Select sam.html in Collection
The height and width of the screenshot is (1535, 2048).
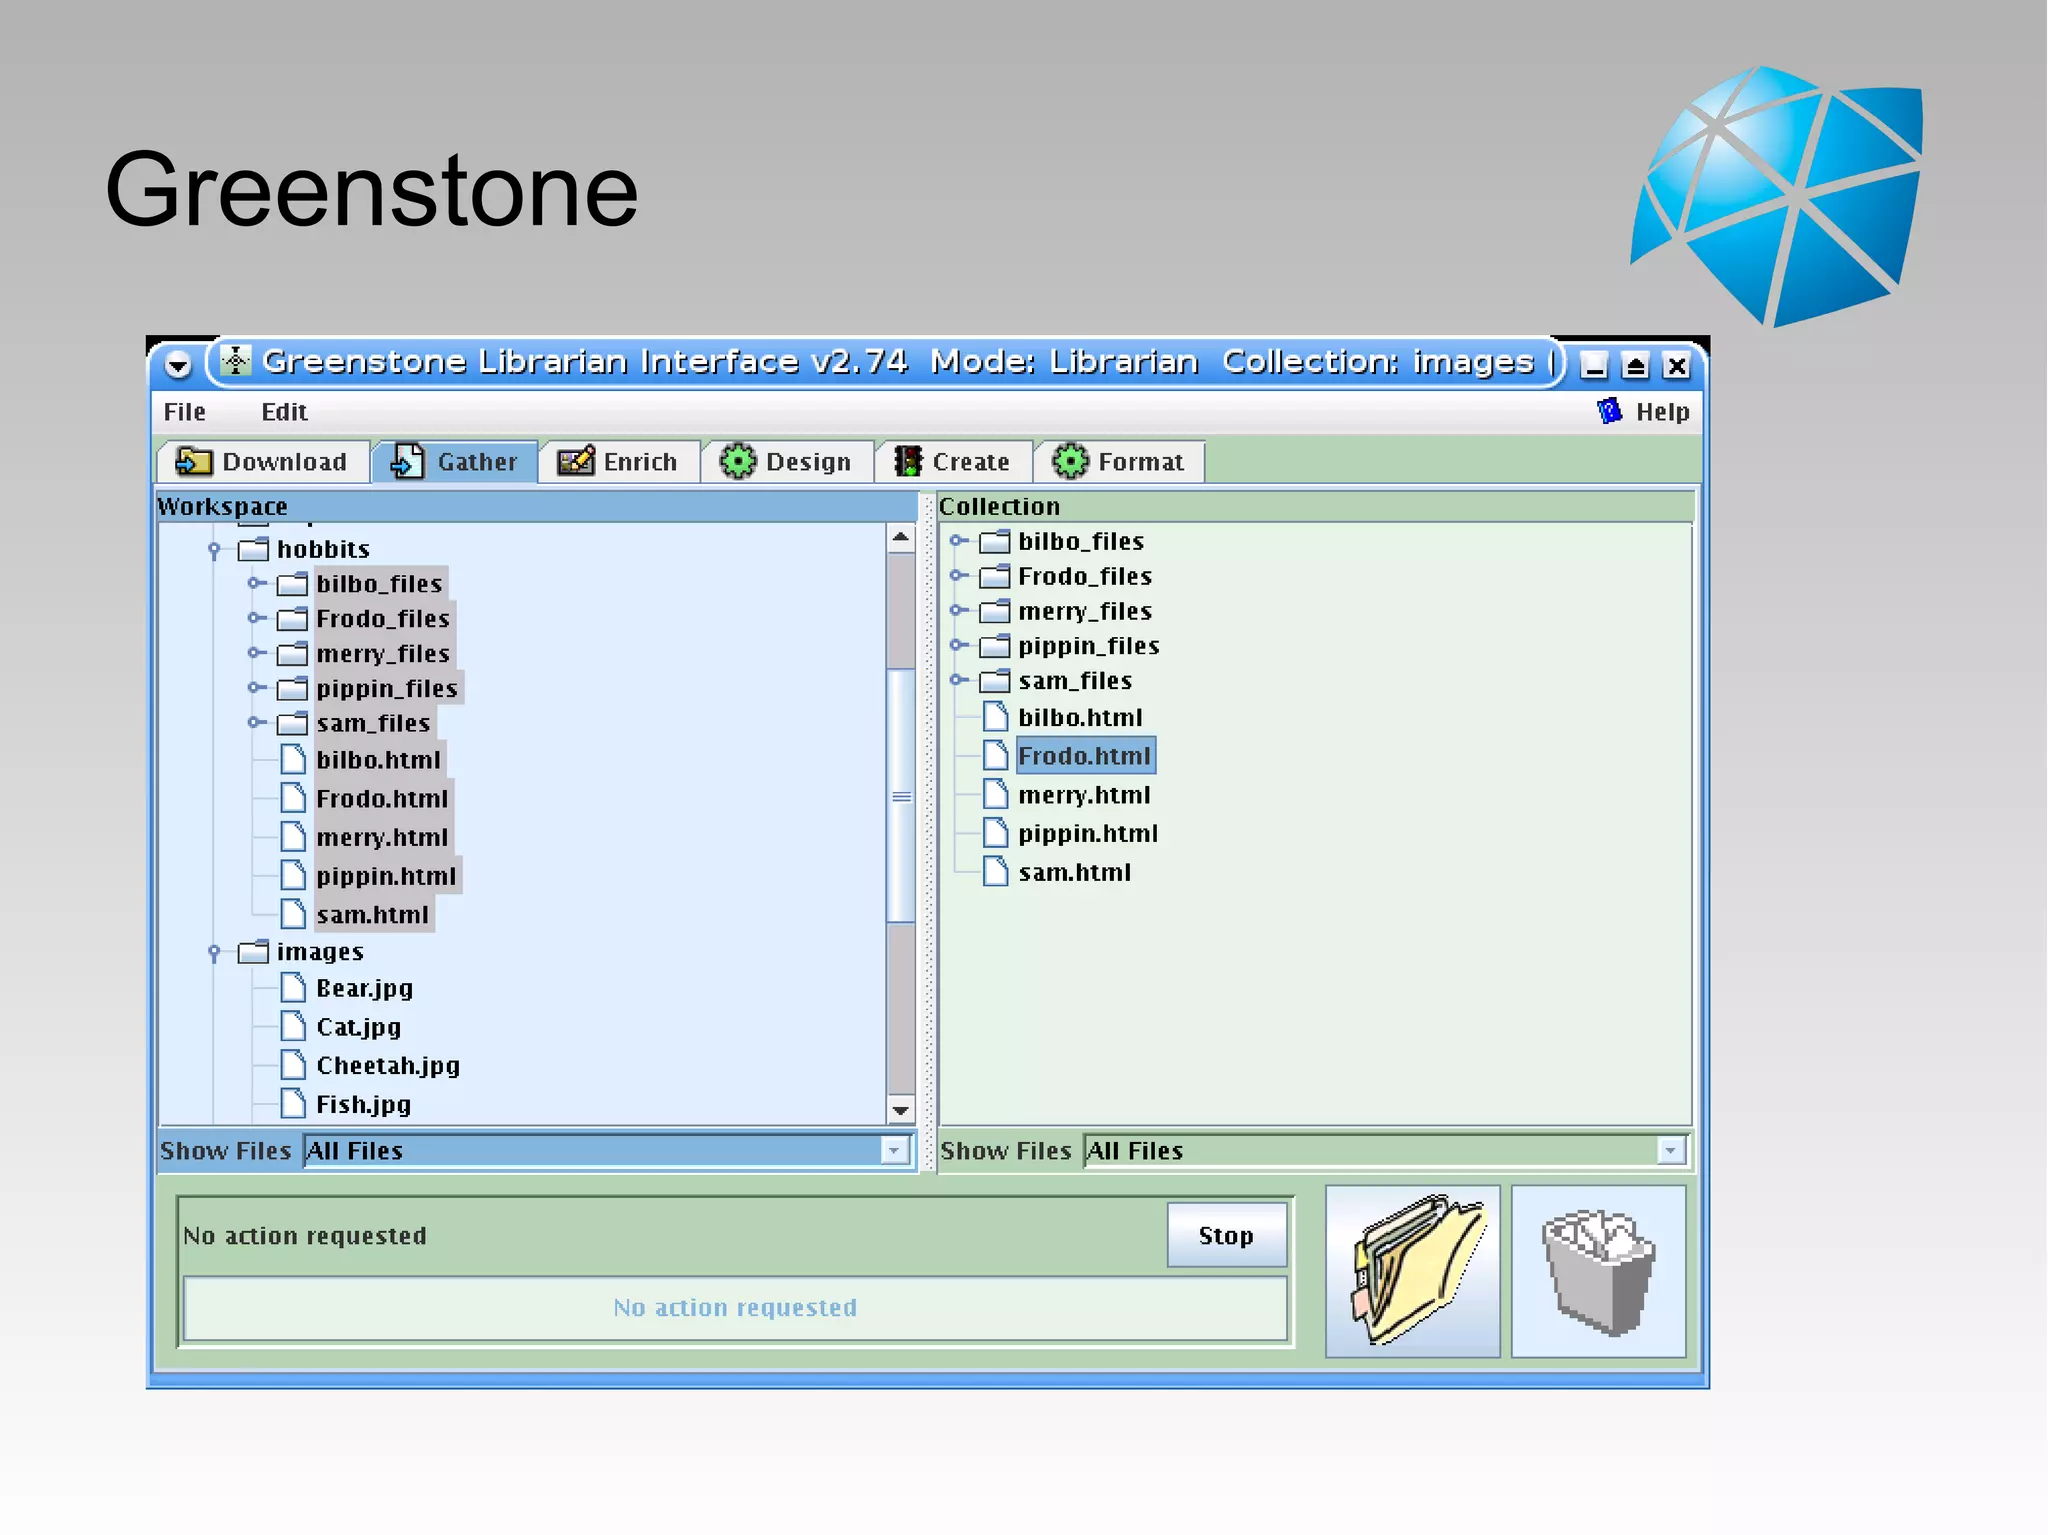[1074, 873]
